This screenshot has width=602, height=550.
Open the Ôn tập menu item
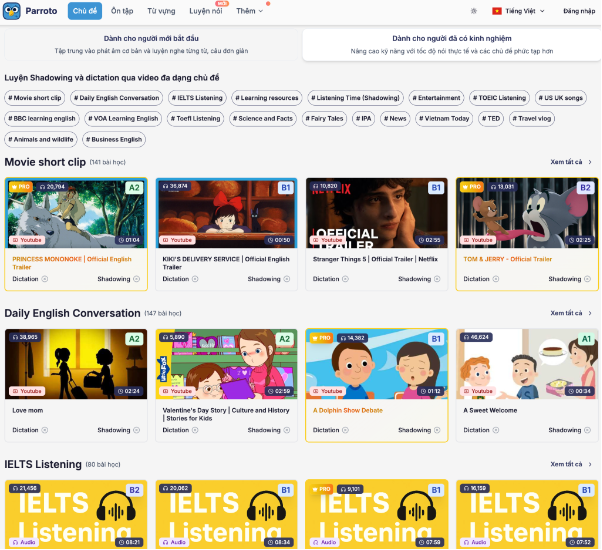pos(122,11)
